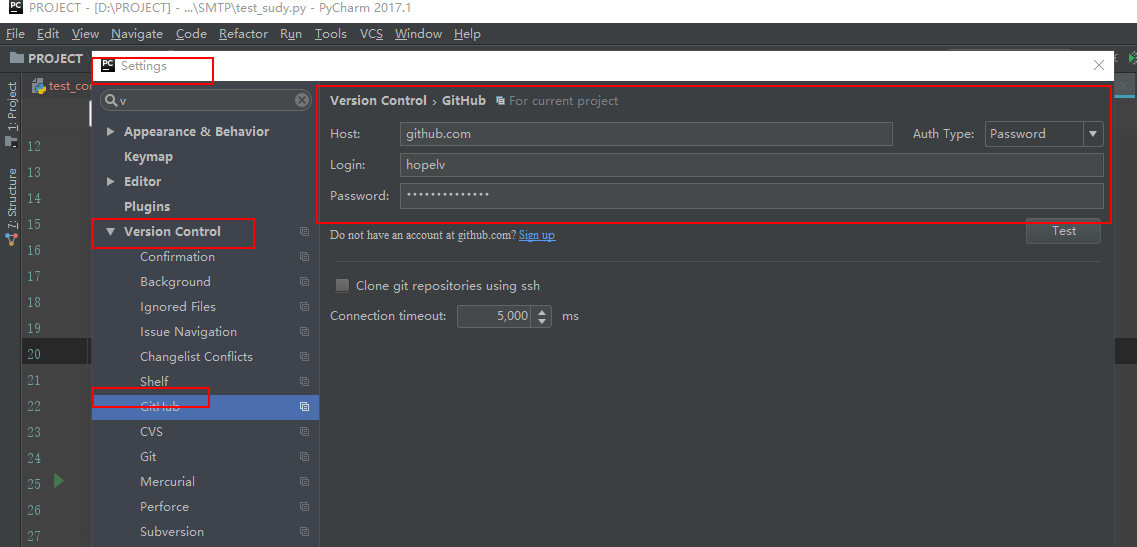Select Issue Navigation settings page

click(x=188, y=332)
